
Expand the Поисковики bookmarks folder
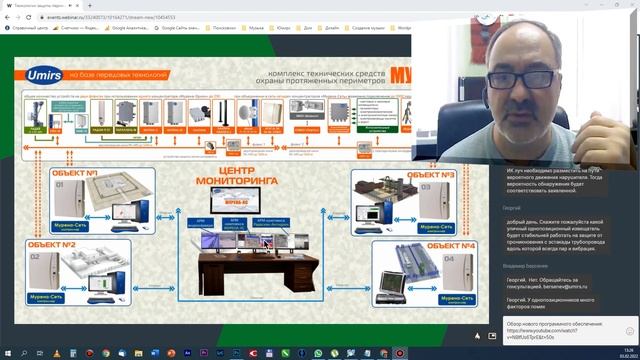coord(221,28)
